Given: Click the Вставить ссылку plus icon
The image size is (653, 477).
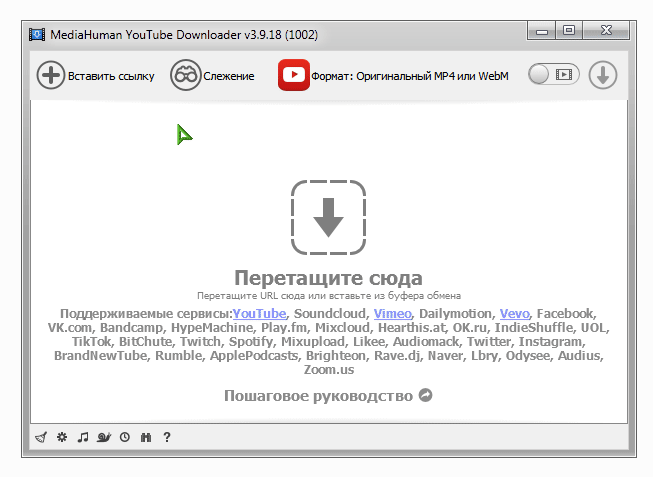Looking at the screenshot, I should [50, 75].
